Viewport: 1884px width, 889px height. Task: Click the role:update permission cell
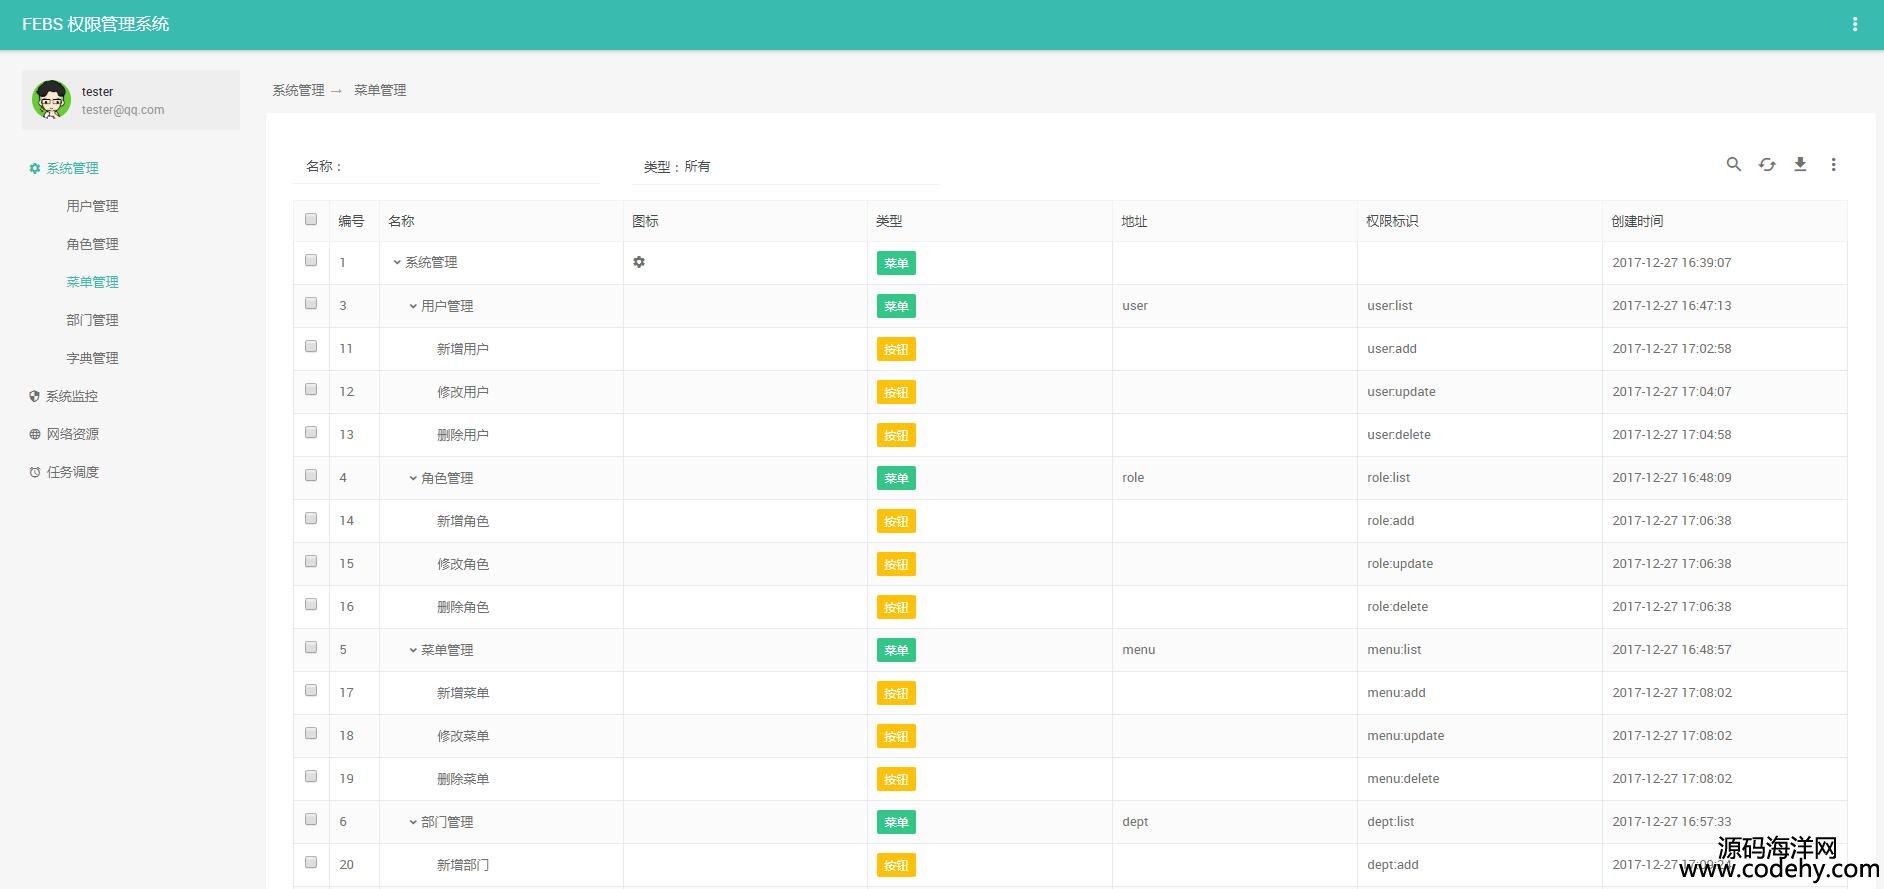coord(1400,564)
